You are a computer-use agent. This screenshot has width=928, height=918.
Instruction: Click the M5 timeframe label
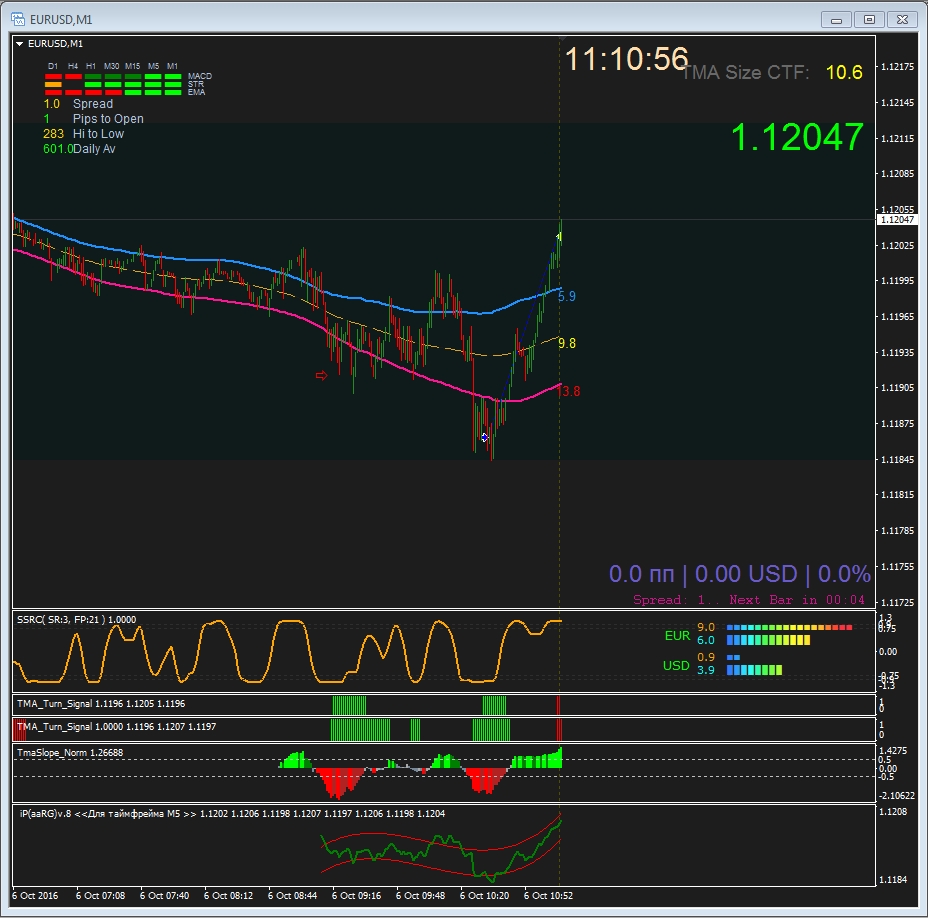coord(153,66)
